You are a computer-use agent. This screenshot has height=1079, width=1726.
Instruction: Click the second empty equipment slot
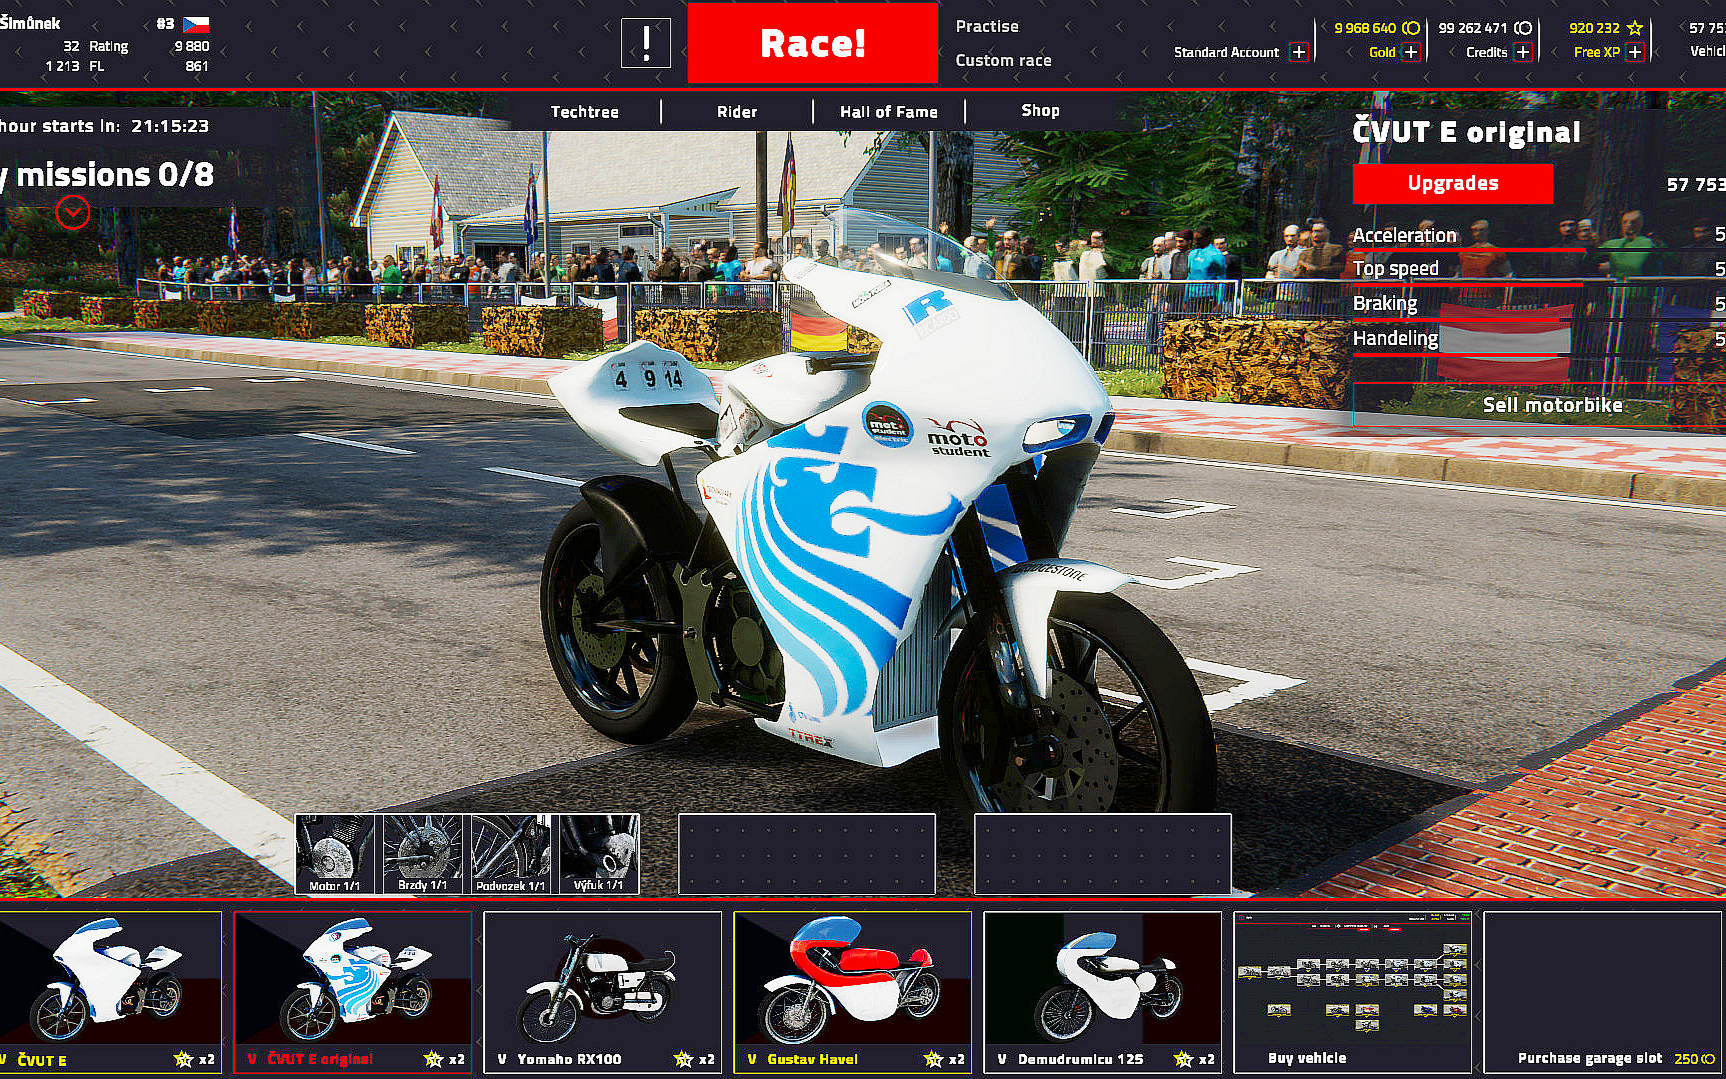[1103, 854]
